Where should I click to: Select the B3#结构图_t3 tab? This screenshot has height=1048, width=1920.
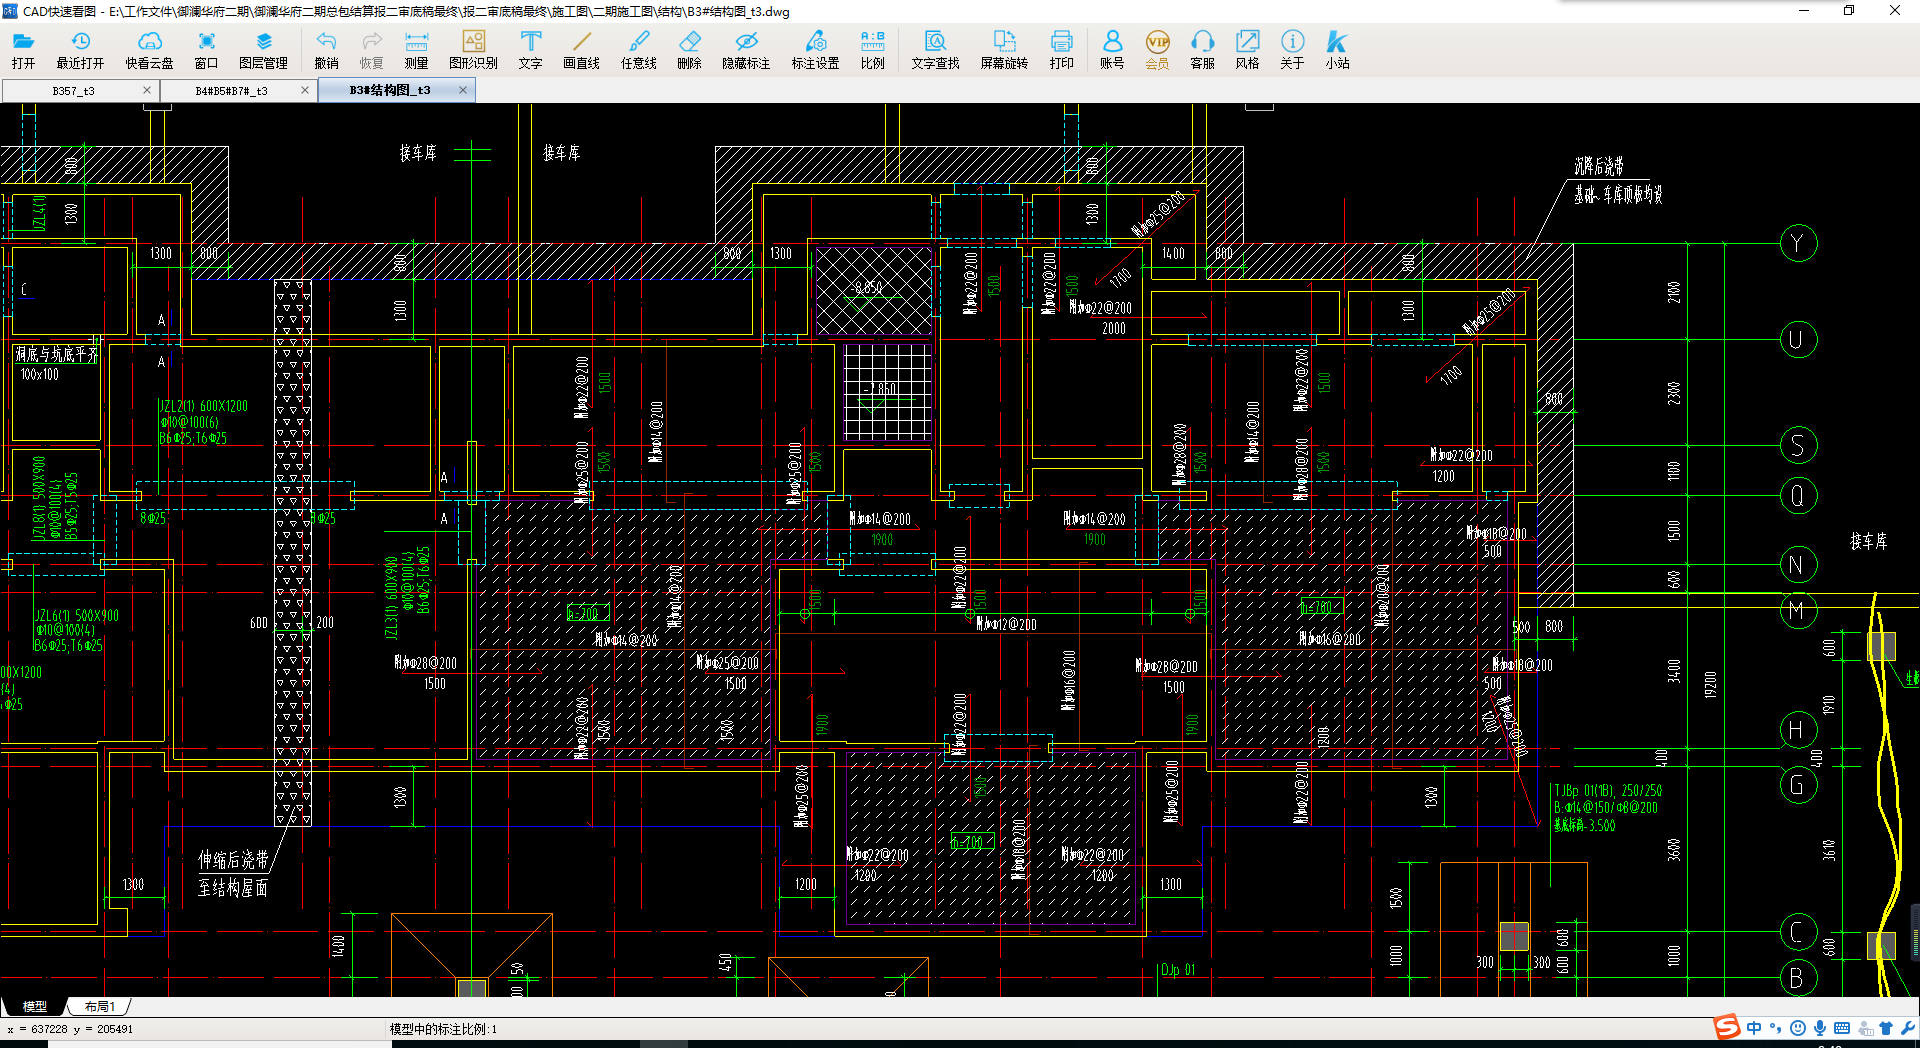390,90
